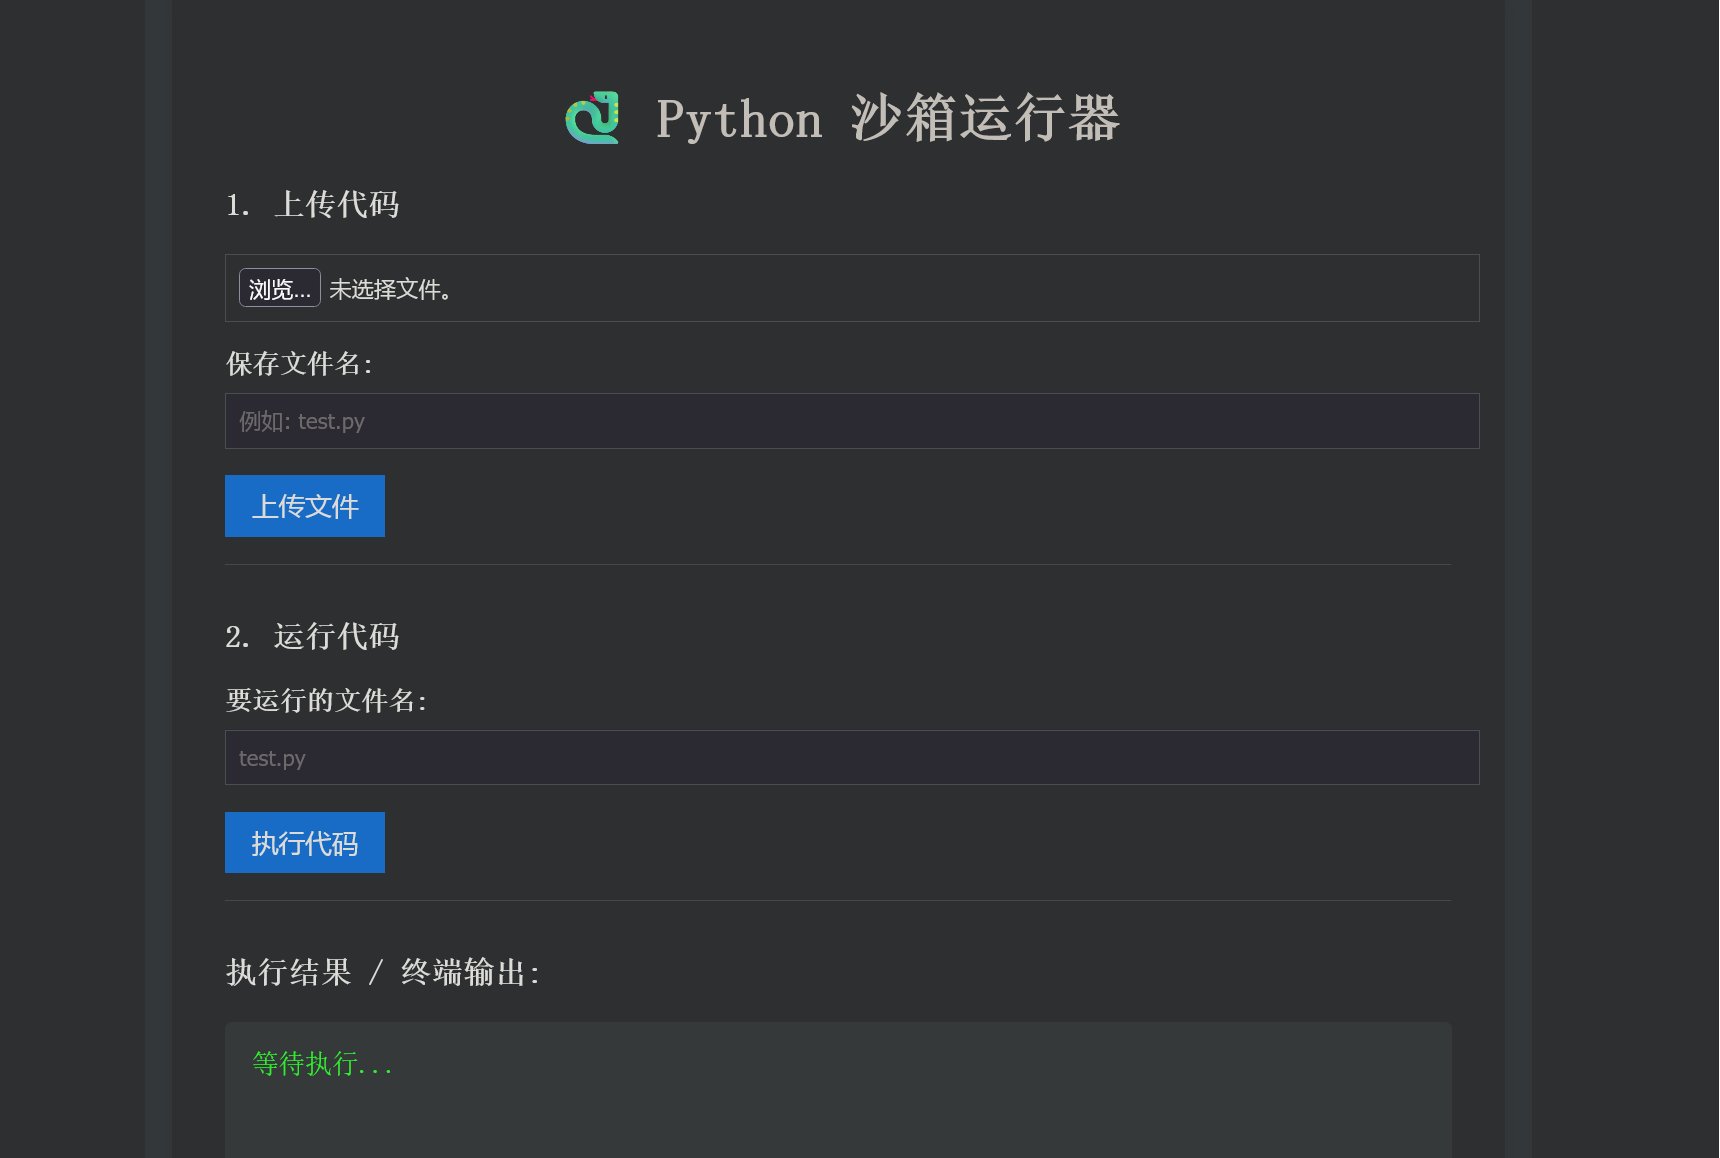The image size is (1720, 1158).
Task: Click the 未选择文件。 text
Action: pos(391,289)
